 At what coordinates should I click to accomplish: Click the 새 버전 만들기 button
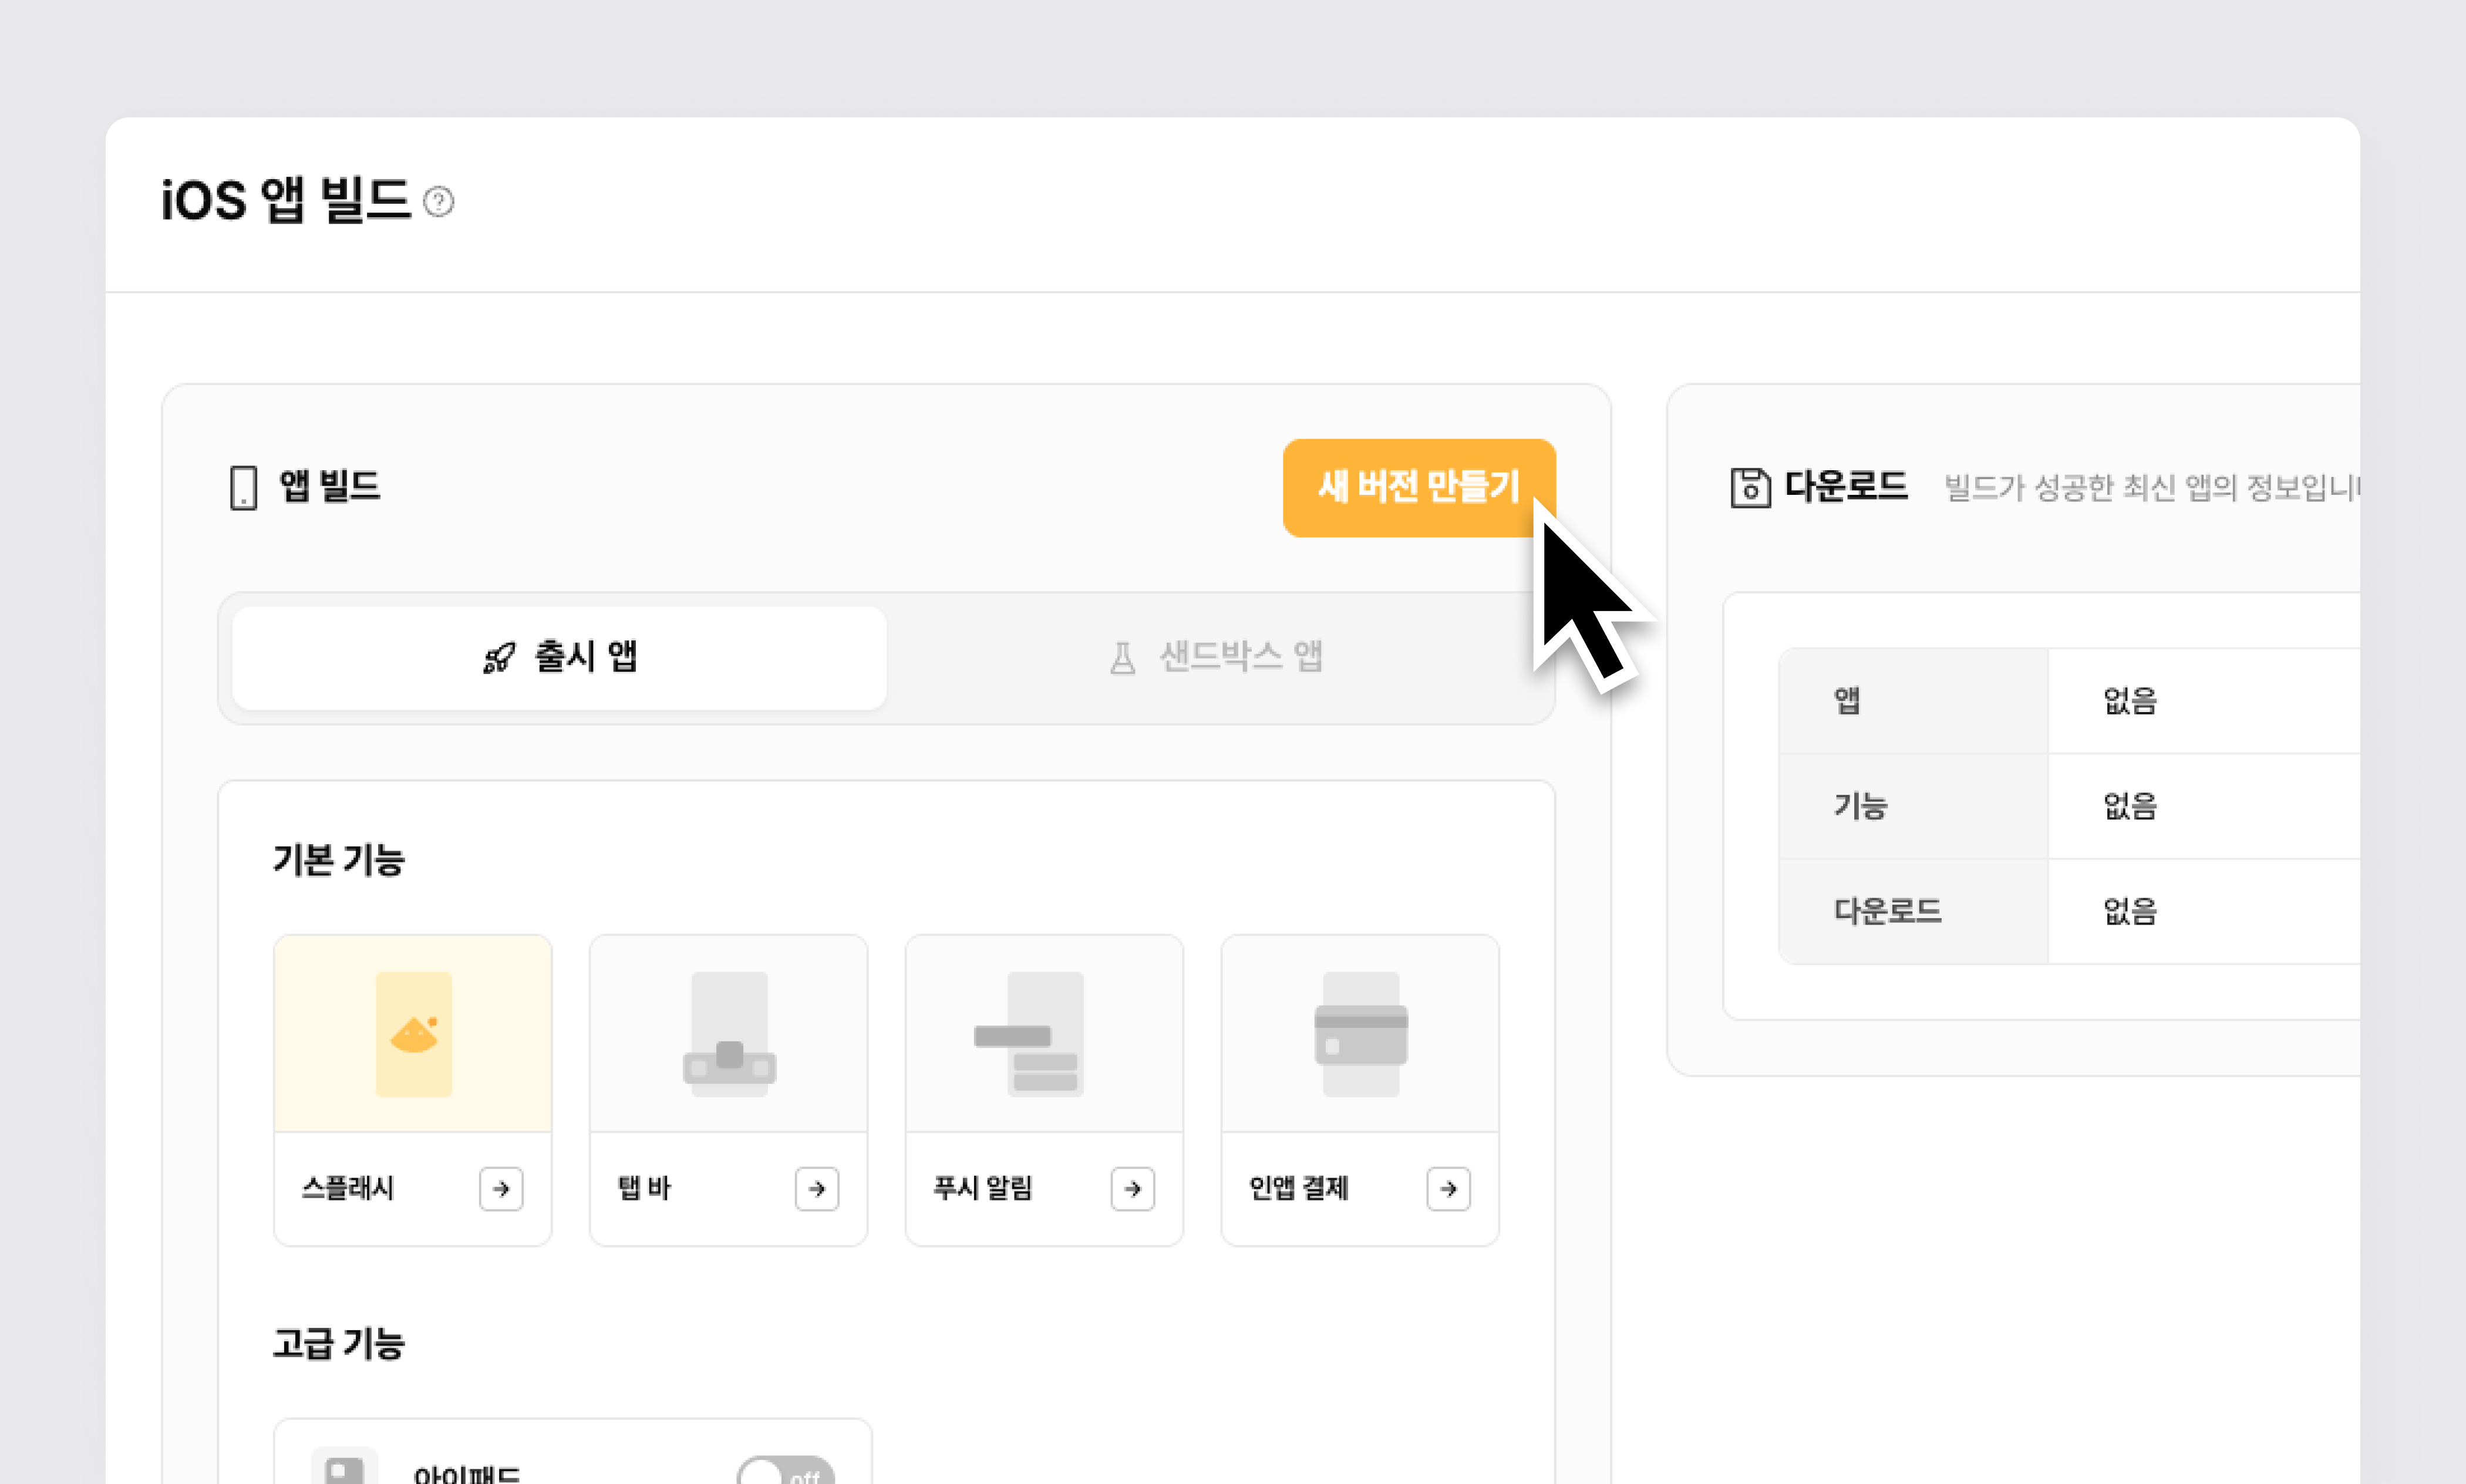(1418, 487)
